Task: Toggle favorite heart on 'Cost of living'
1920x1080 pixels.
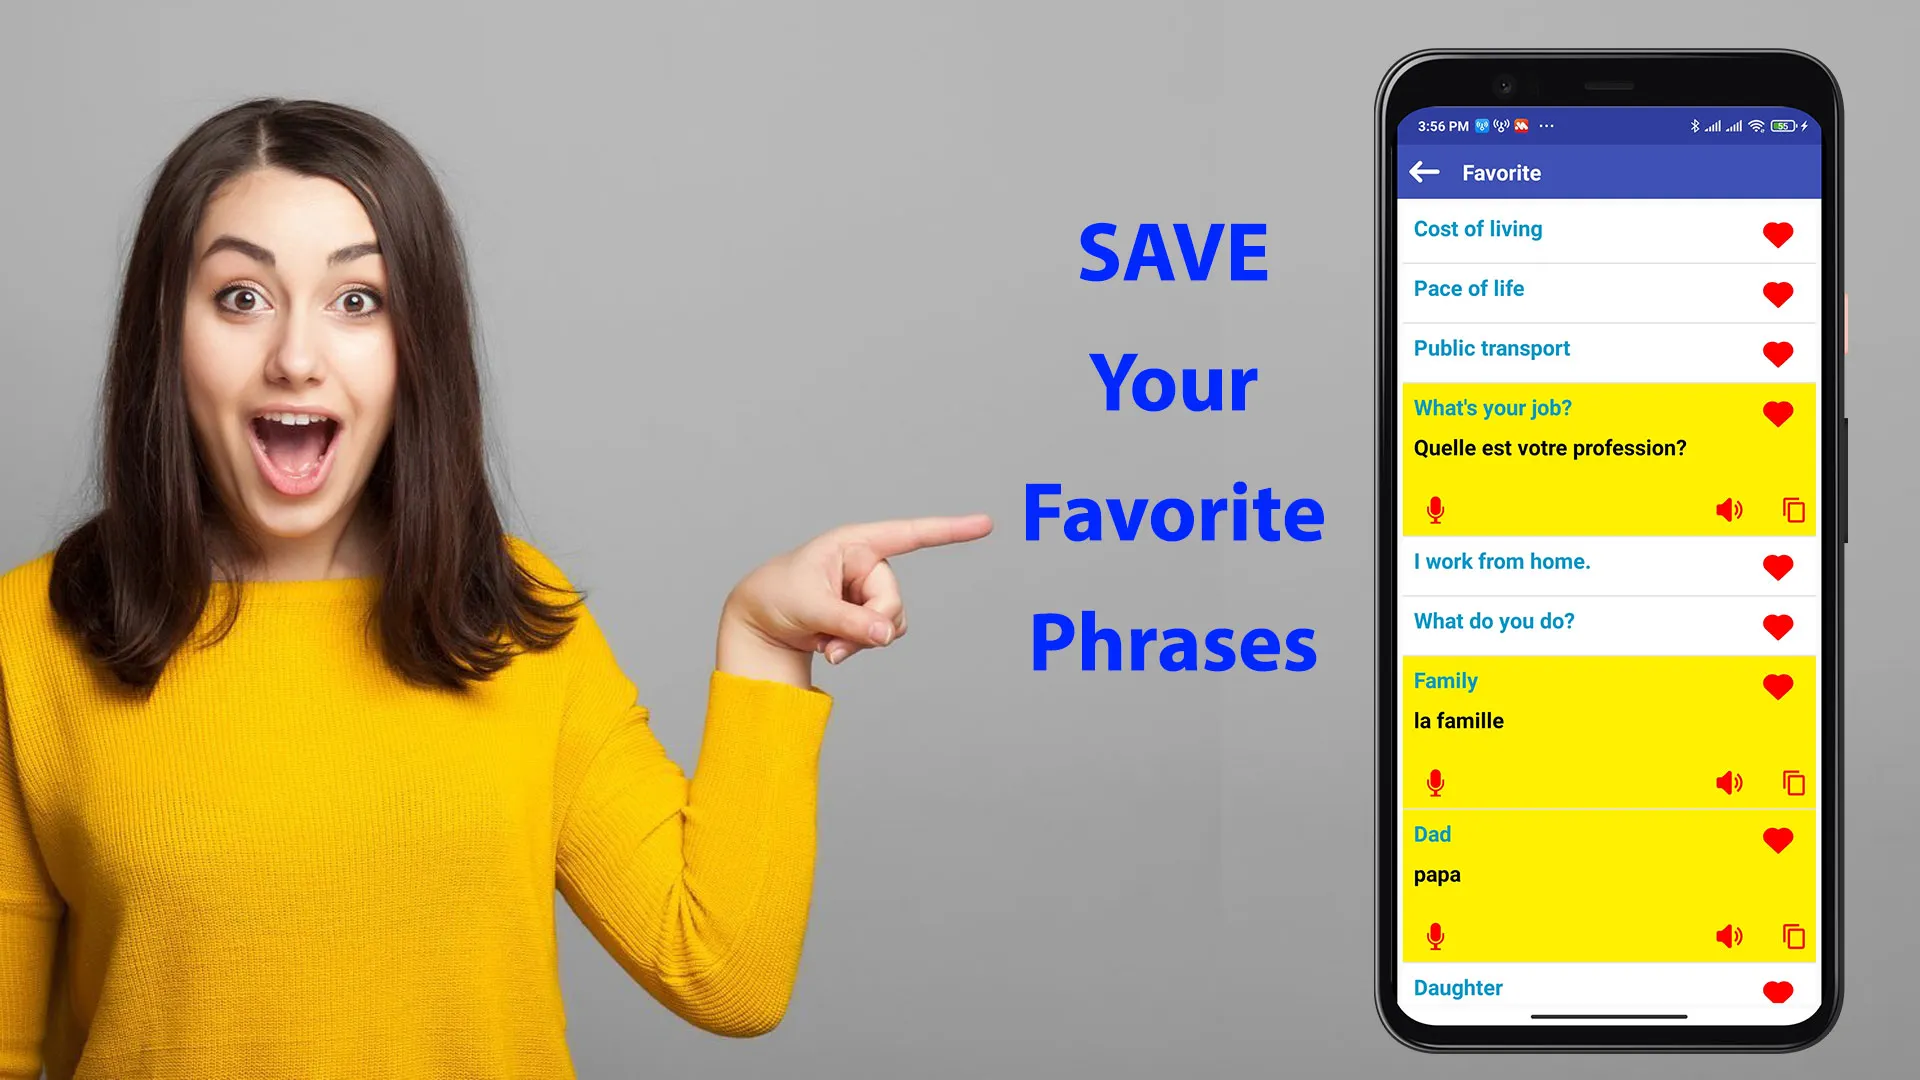Action: (1778, 233)
